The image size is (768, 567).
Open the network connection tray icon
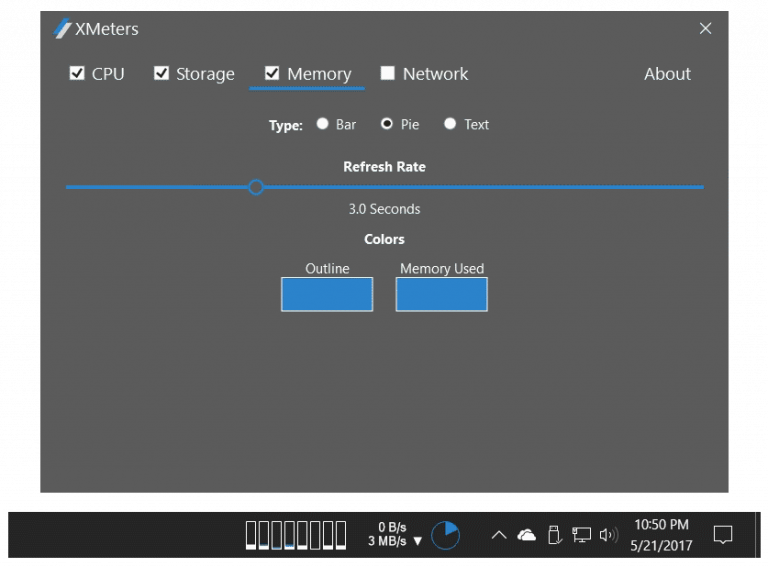[x=582, y=535]
